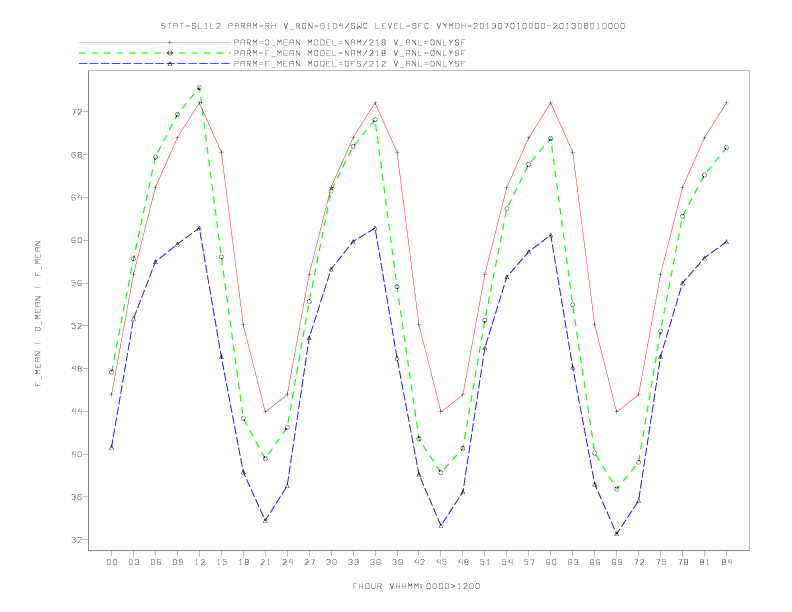
Task: Select legend entry PARM=F_MEAN MODEL=GFS/212
Action: 349,64
